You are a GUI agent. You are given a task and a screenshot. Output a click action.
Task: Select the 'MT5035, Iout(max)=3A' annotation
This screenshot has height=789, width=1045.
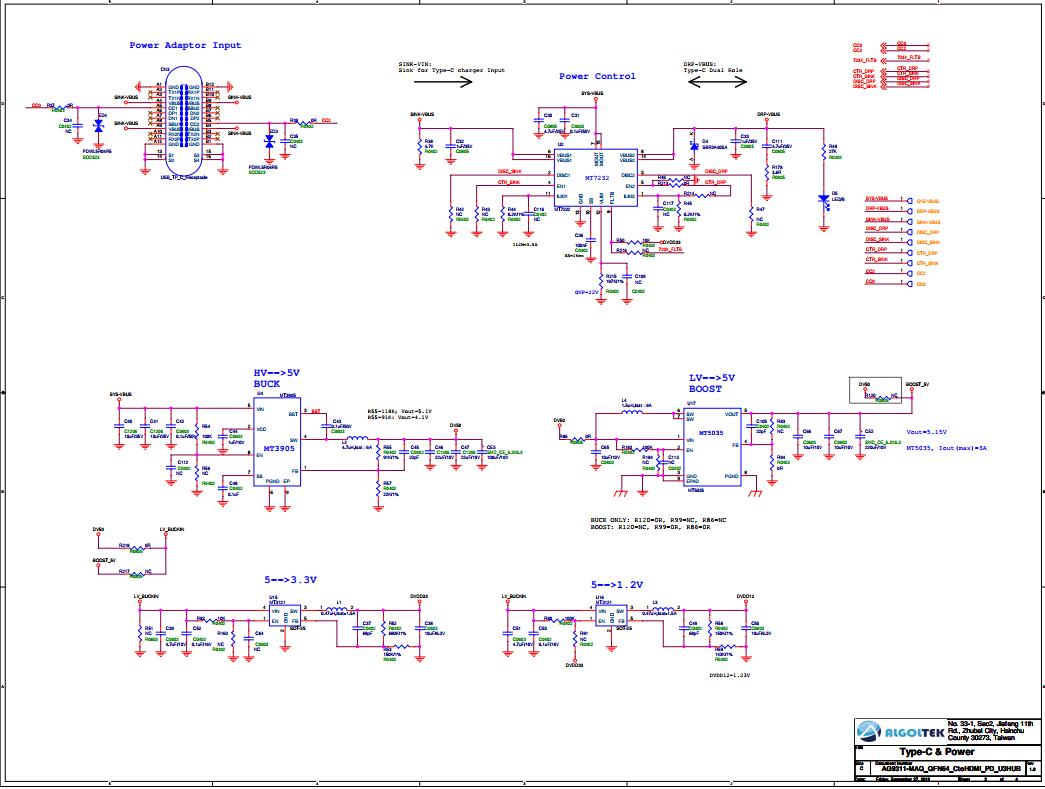click(x=946, y=448)
